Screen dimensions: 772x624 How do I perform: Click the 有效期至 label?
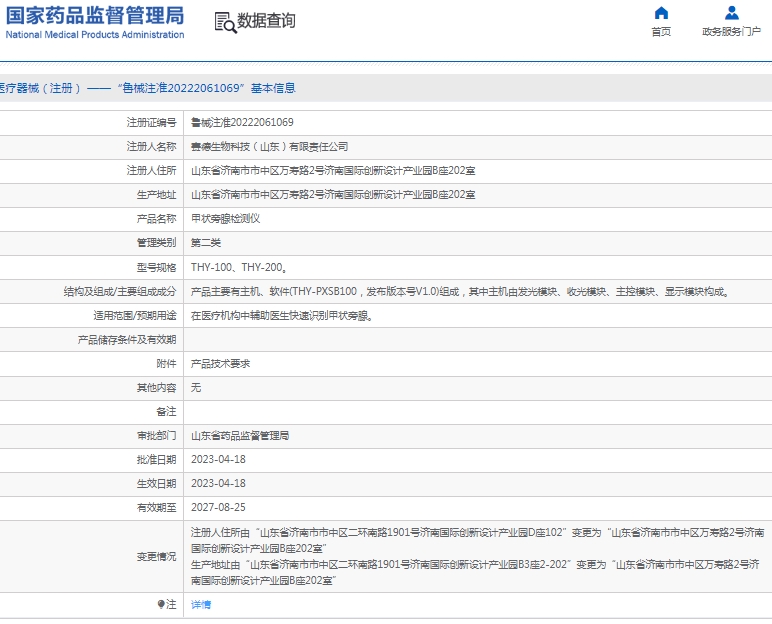(x=156, y=507)
